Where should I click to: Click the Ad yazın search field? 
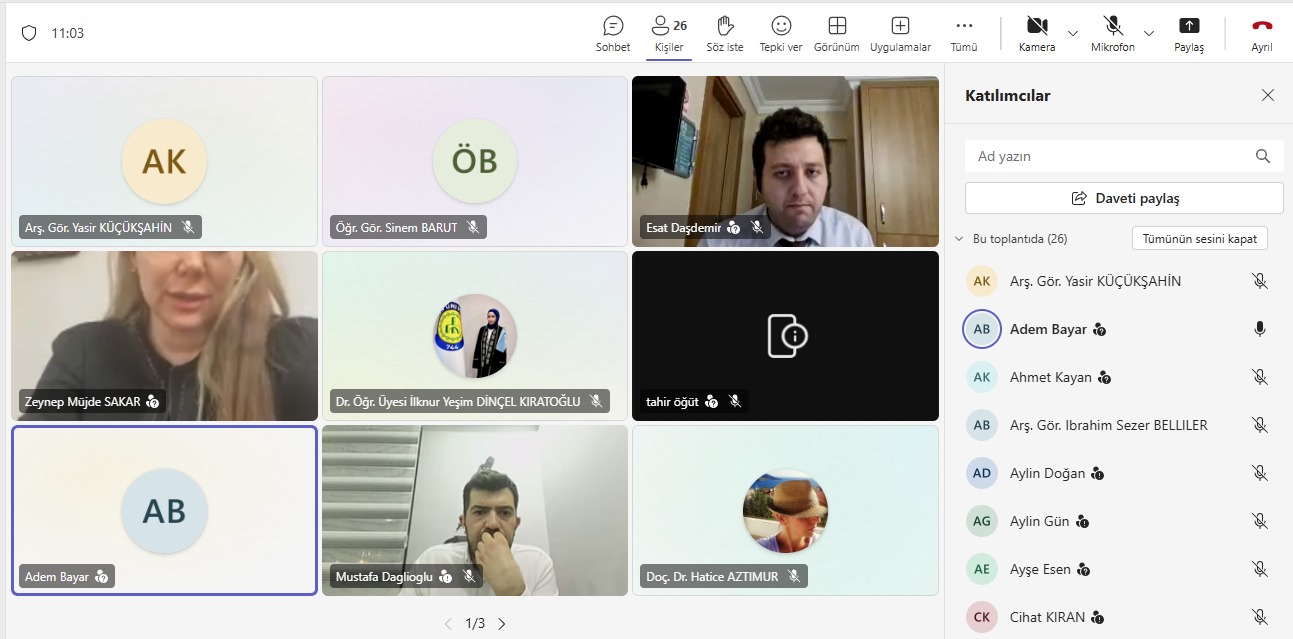coord(1110,156)
